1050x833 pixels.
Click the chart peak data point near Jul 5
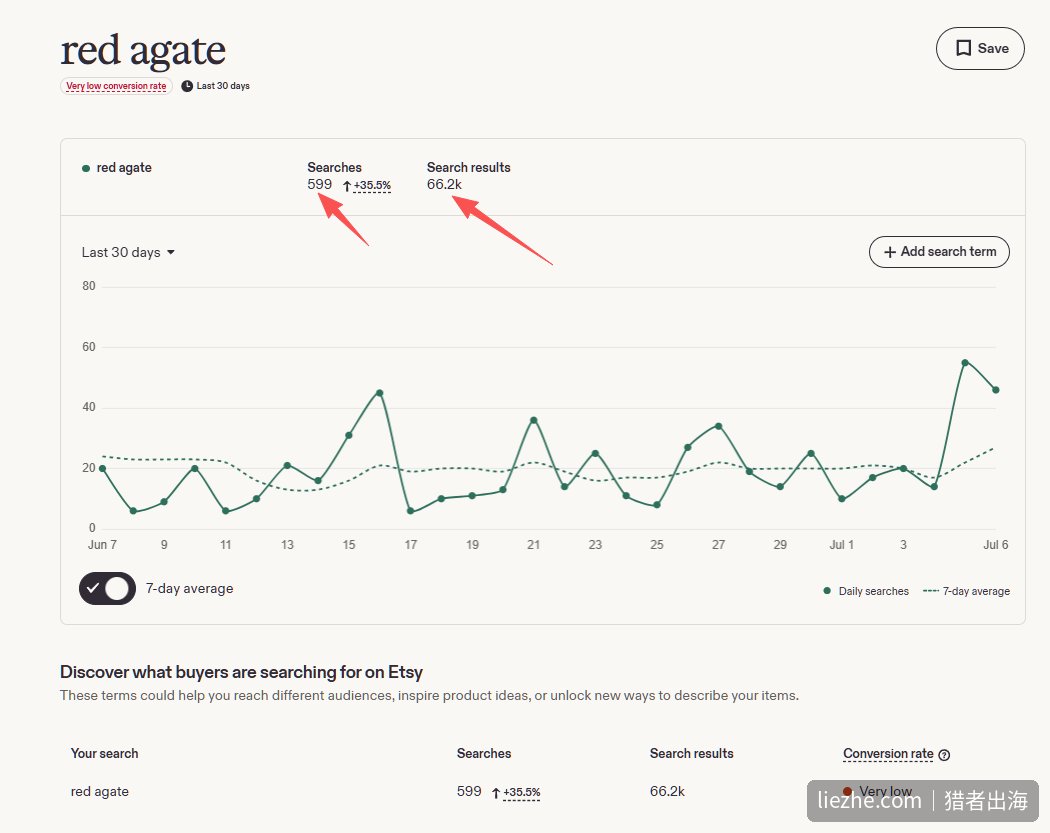pyautogui.click(x=965, y=362)
